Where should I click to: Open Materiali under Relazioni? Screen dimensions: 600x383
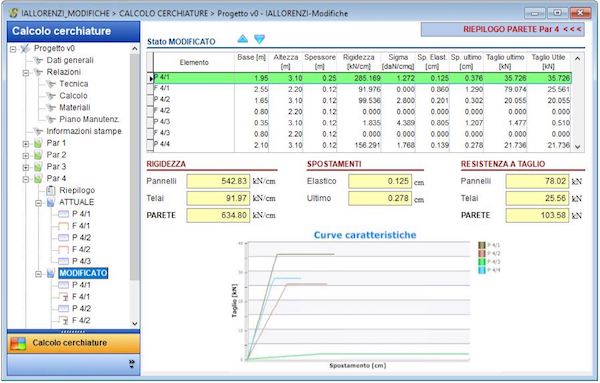tap(75, 108)
